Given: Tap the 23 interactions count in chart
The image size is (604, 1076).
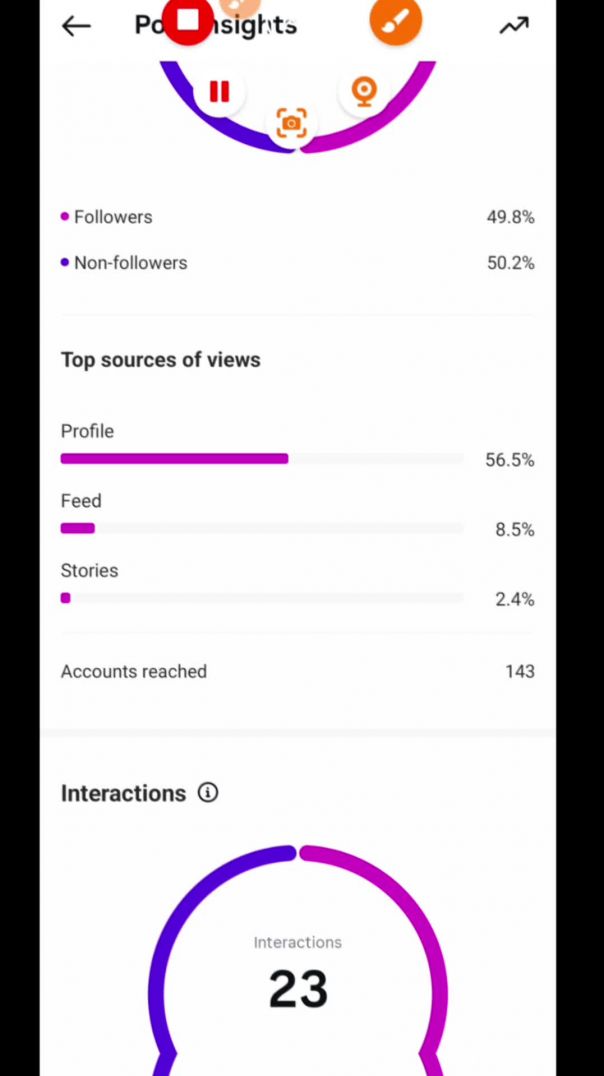Looking at the screenshot, I should pyautogui.click(x=298, y=989).
